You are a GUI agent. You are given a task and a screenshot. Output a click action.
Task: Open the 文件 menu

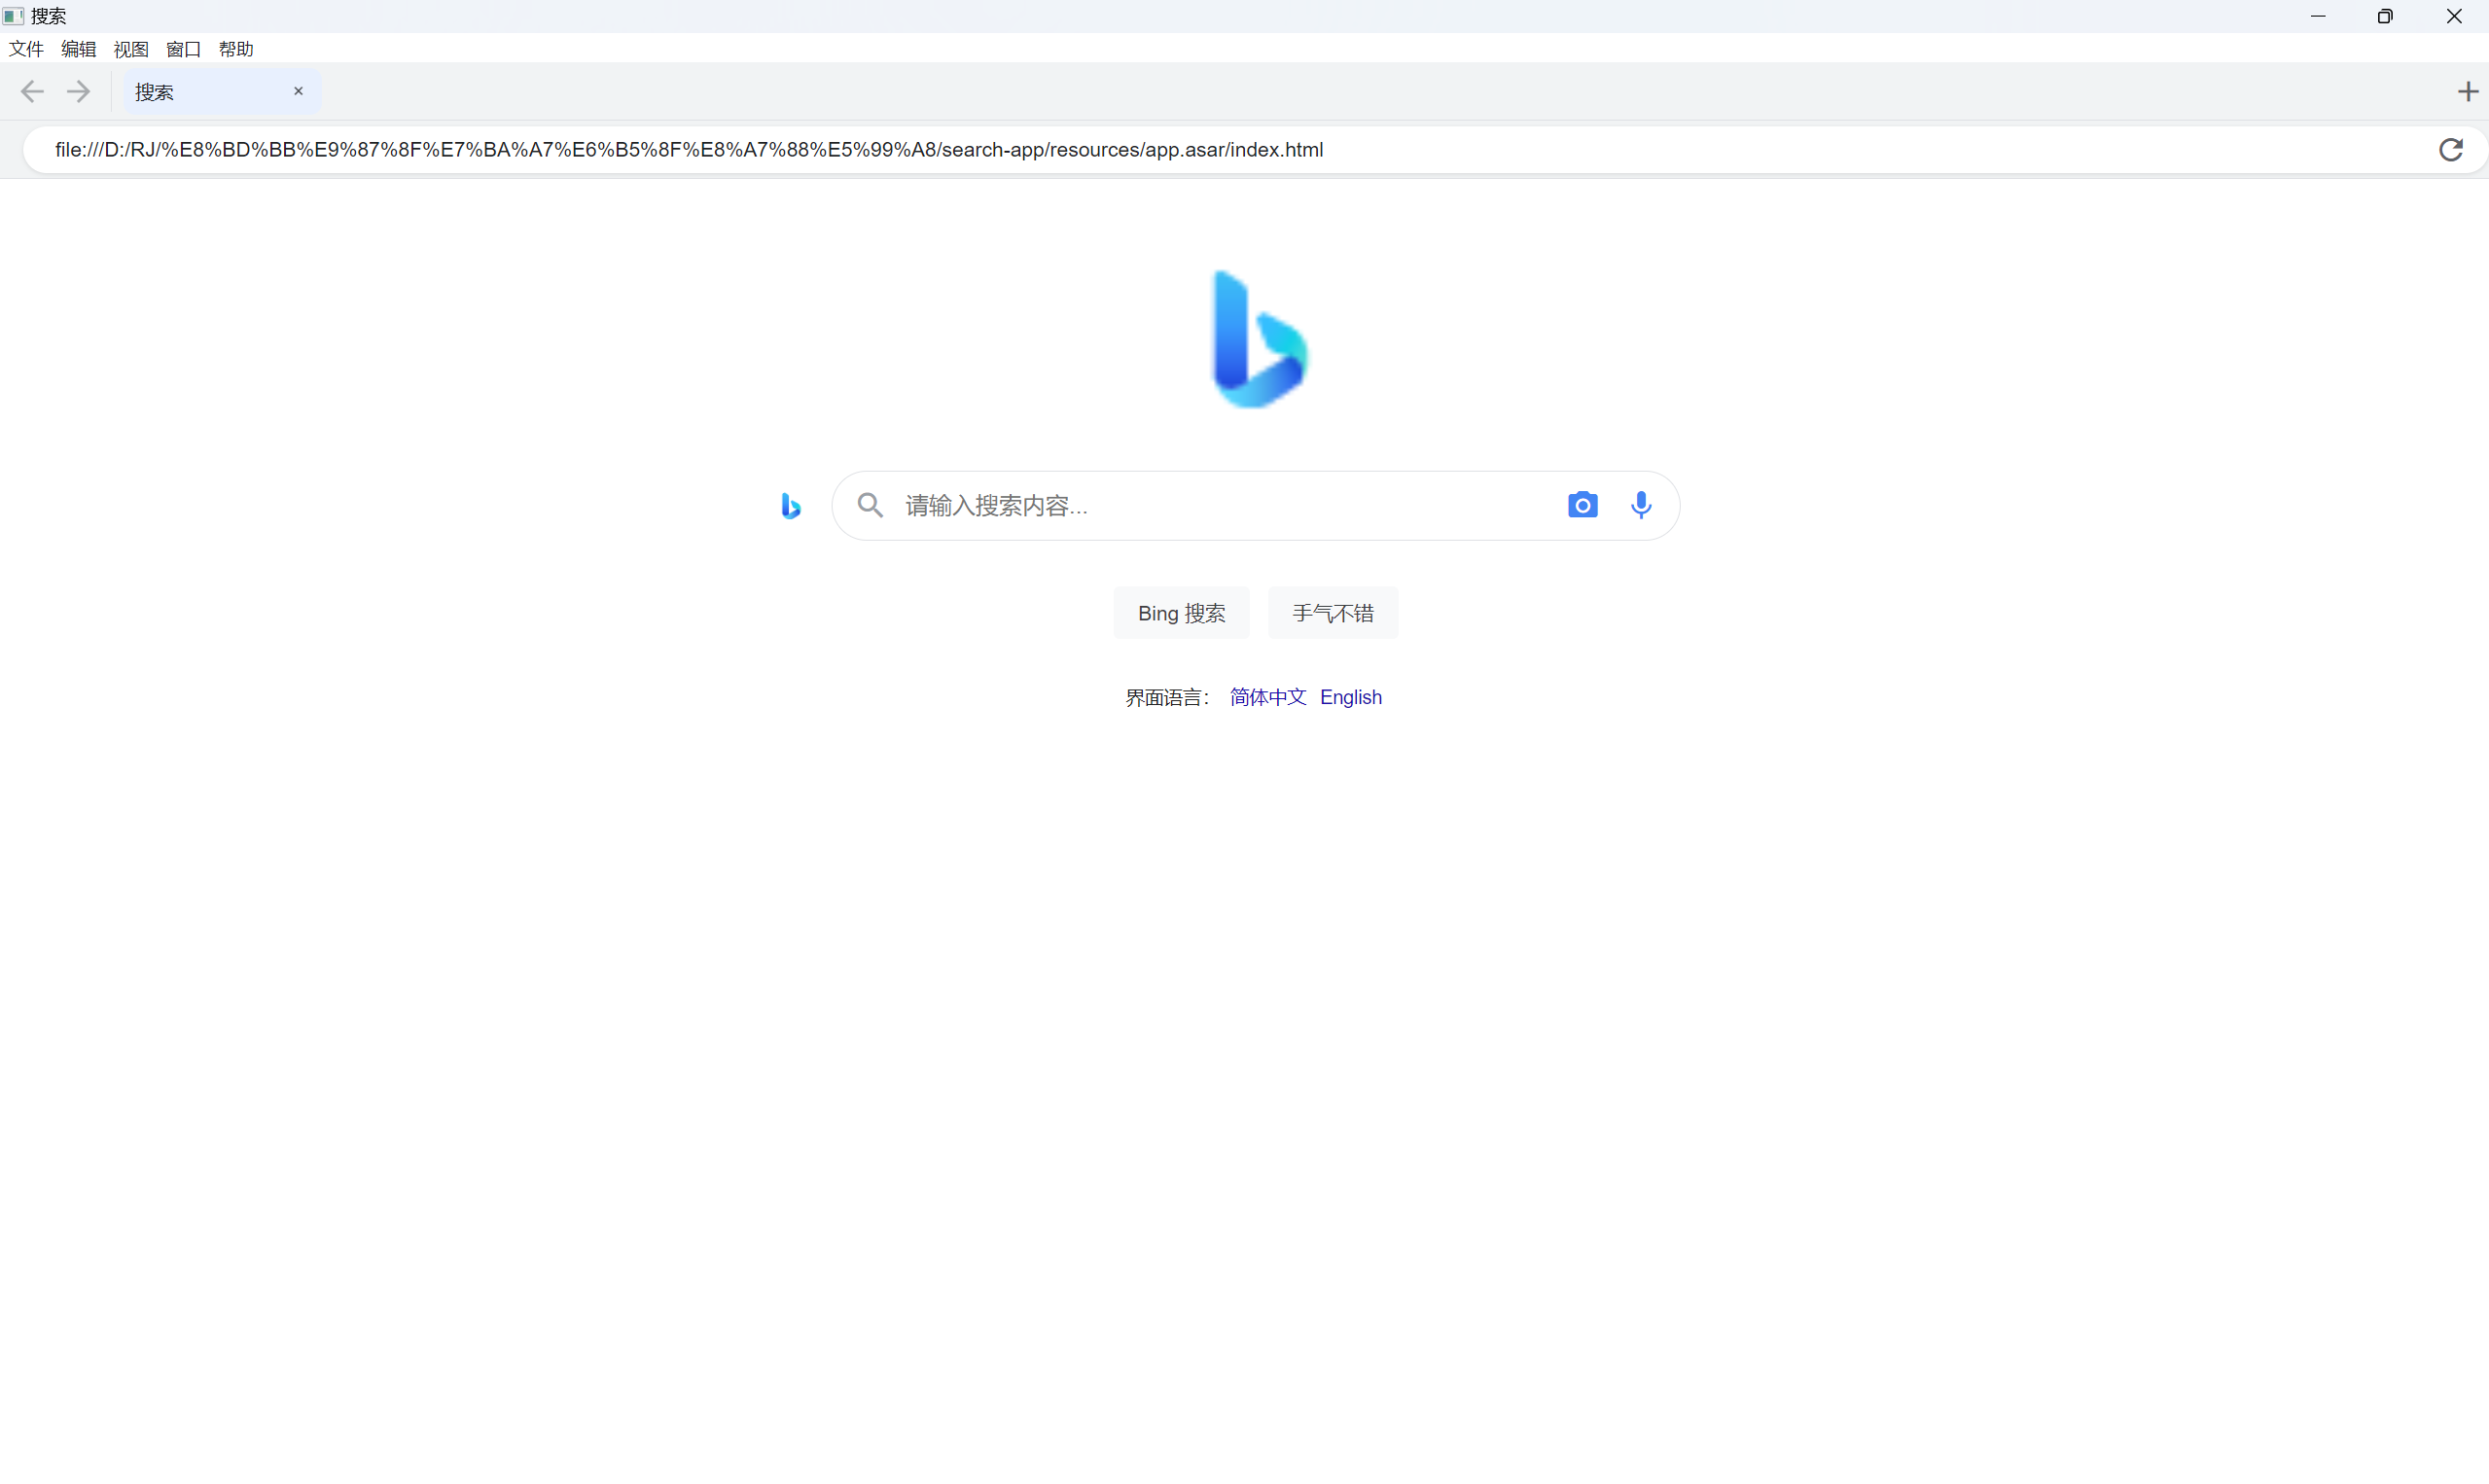pyautogui.click(x=26, y=49)
